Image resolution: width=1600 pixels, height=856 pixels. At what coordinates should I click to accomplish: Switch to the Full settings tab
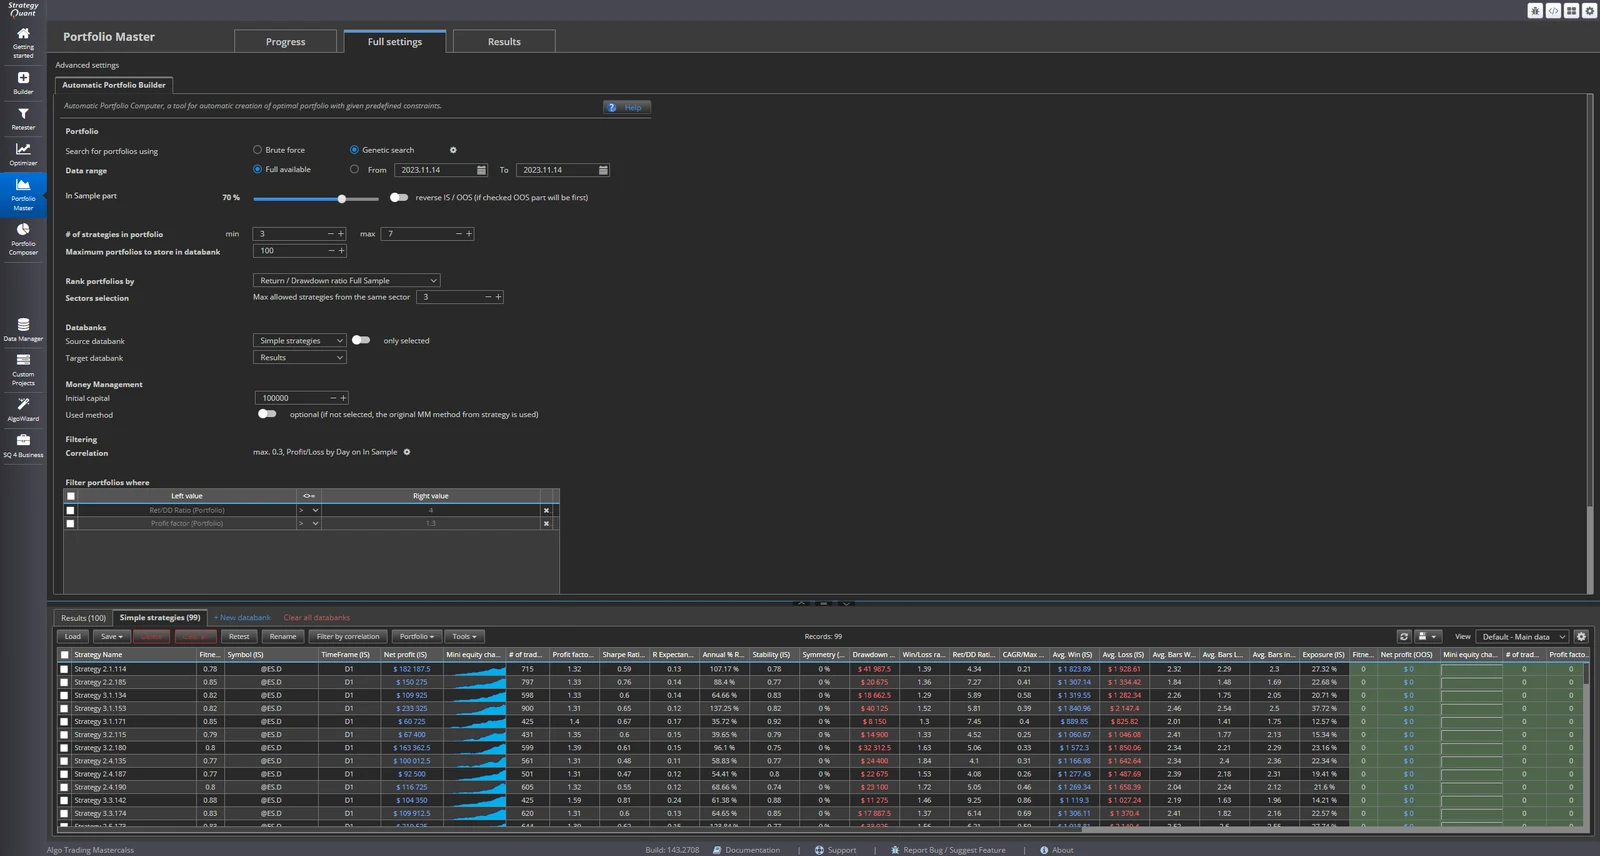tap(395, 41)
